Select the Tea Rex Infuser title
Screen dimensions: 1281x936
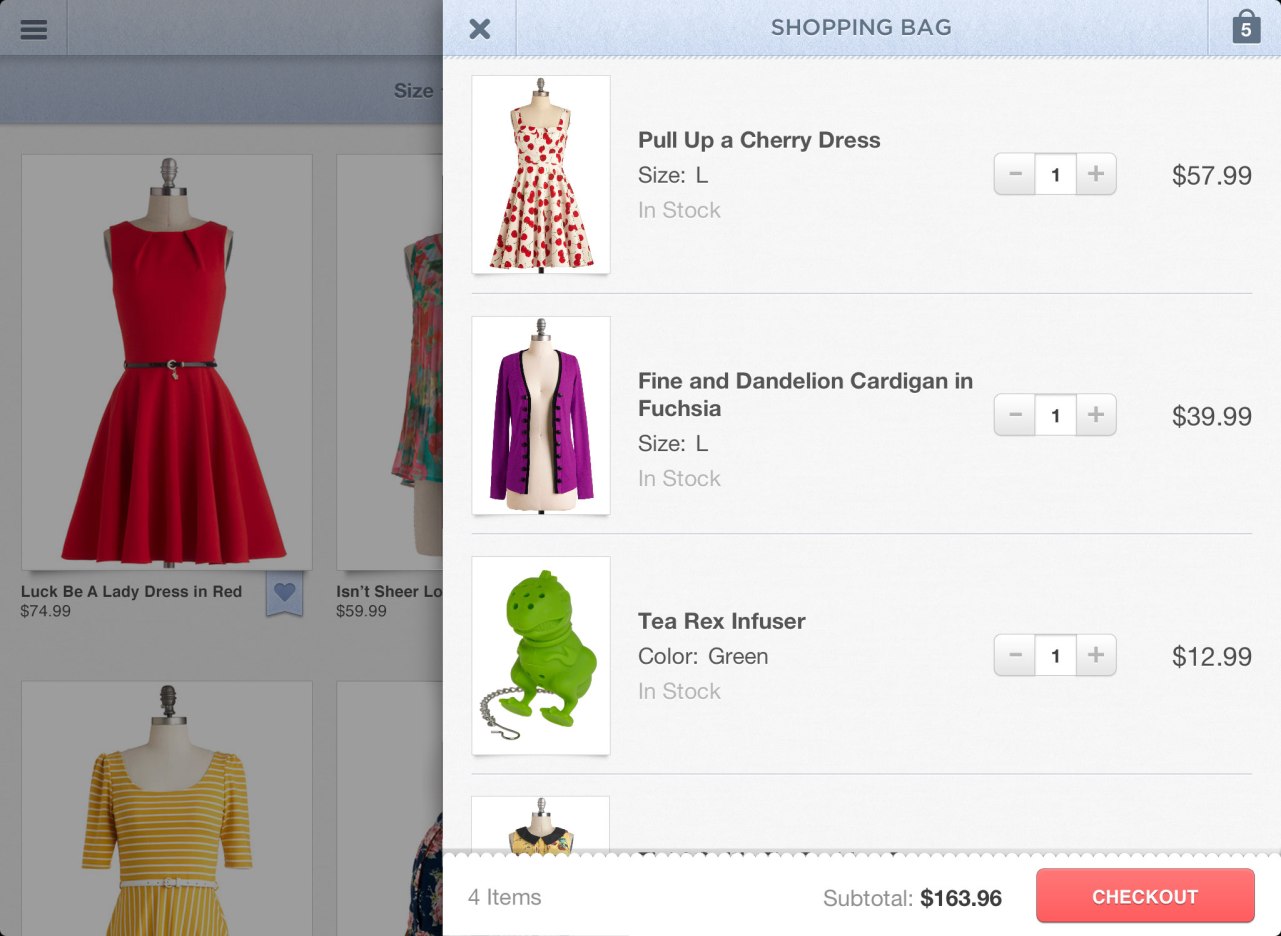tap(721, 621)
